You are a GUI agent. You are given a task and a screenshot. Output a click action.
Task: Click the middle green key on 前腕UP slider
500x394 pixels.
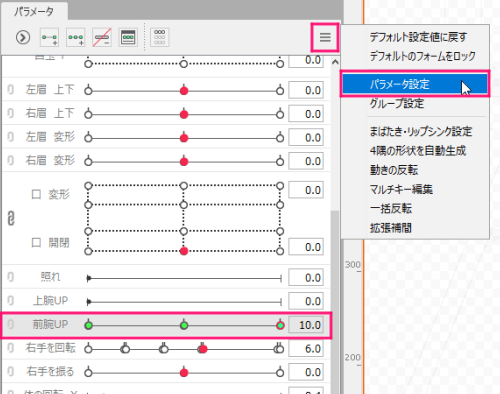[184, 325]
